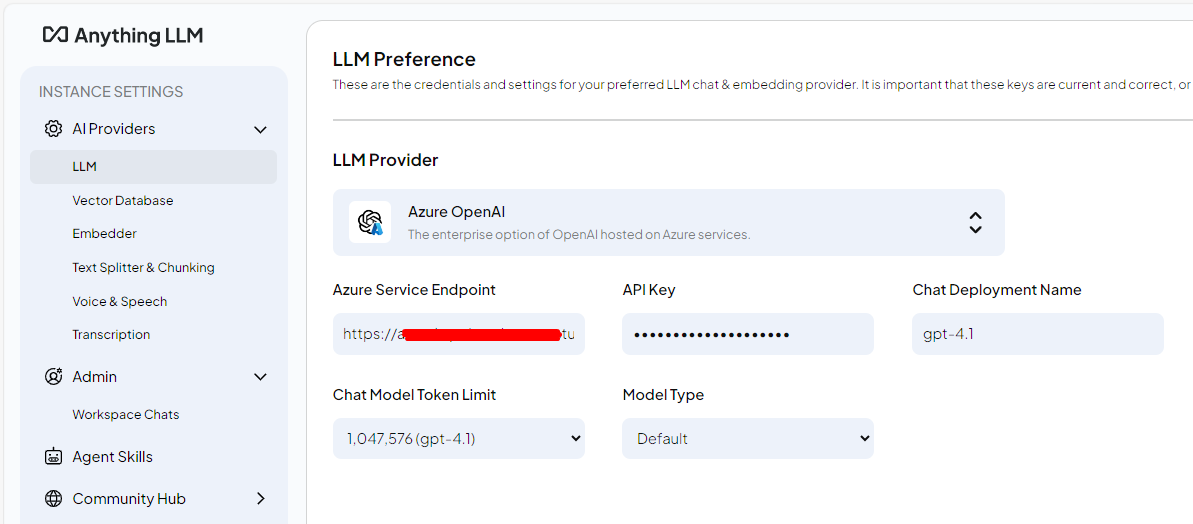Click the Admin user icon
Screen dimensions: 1193x524
[x=53, y=376]
